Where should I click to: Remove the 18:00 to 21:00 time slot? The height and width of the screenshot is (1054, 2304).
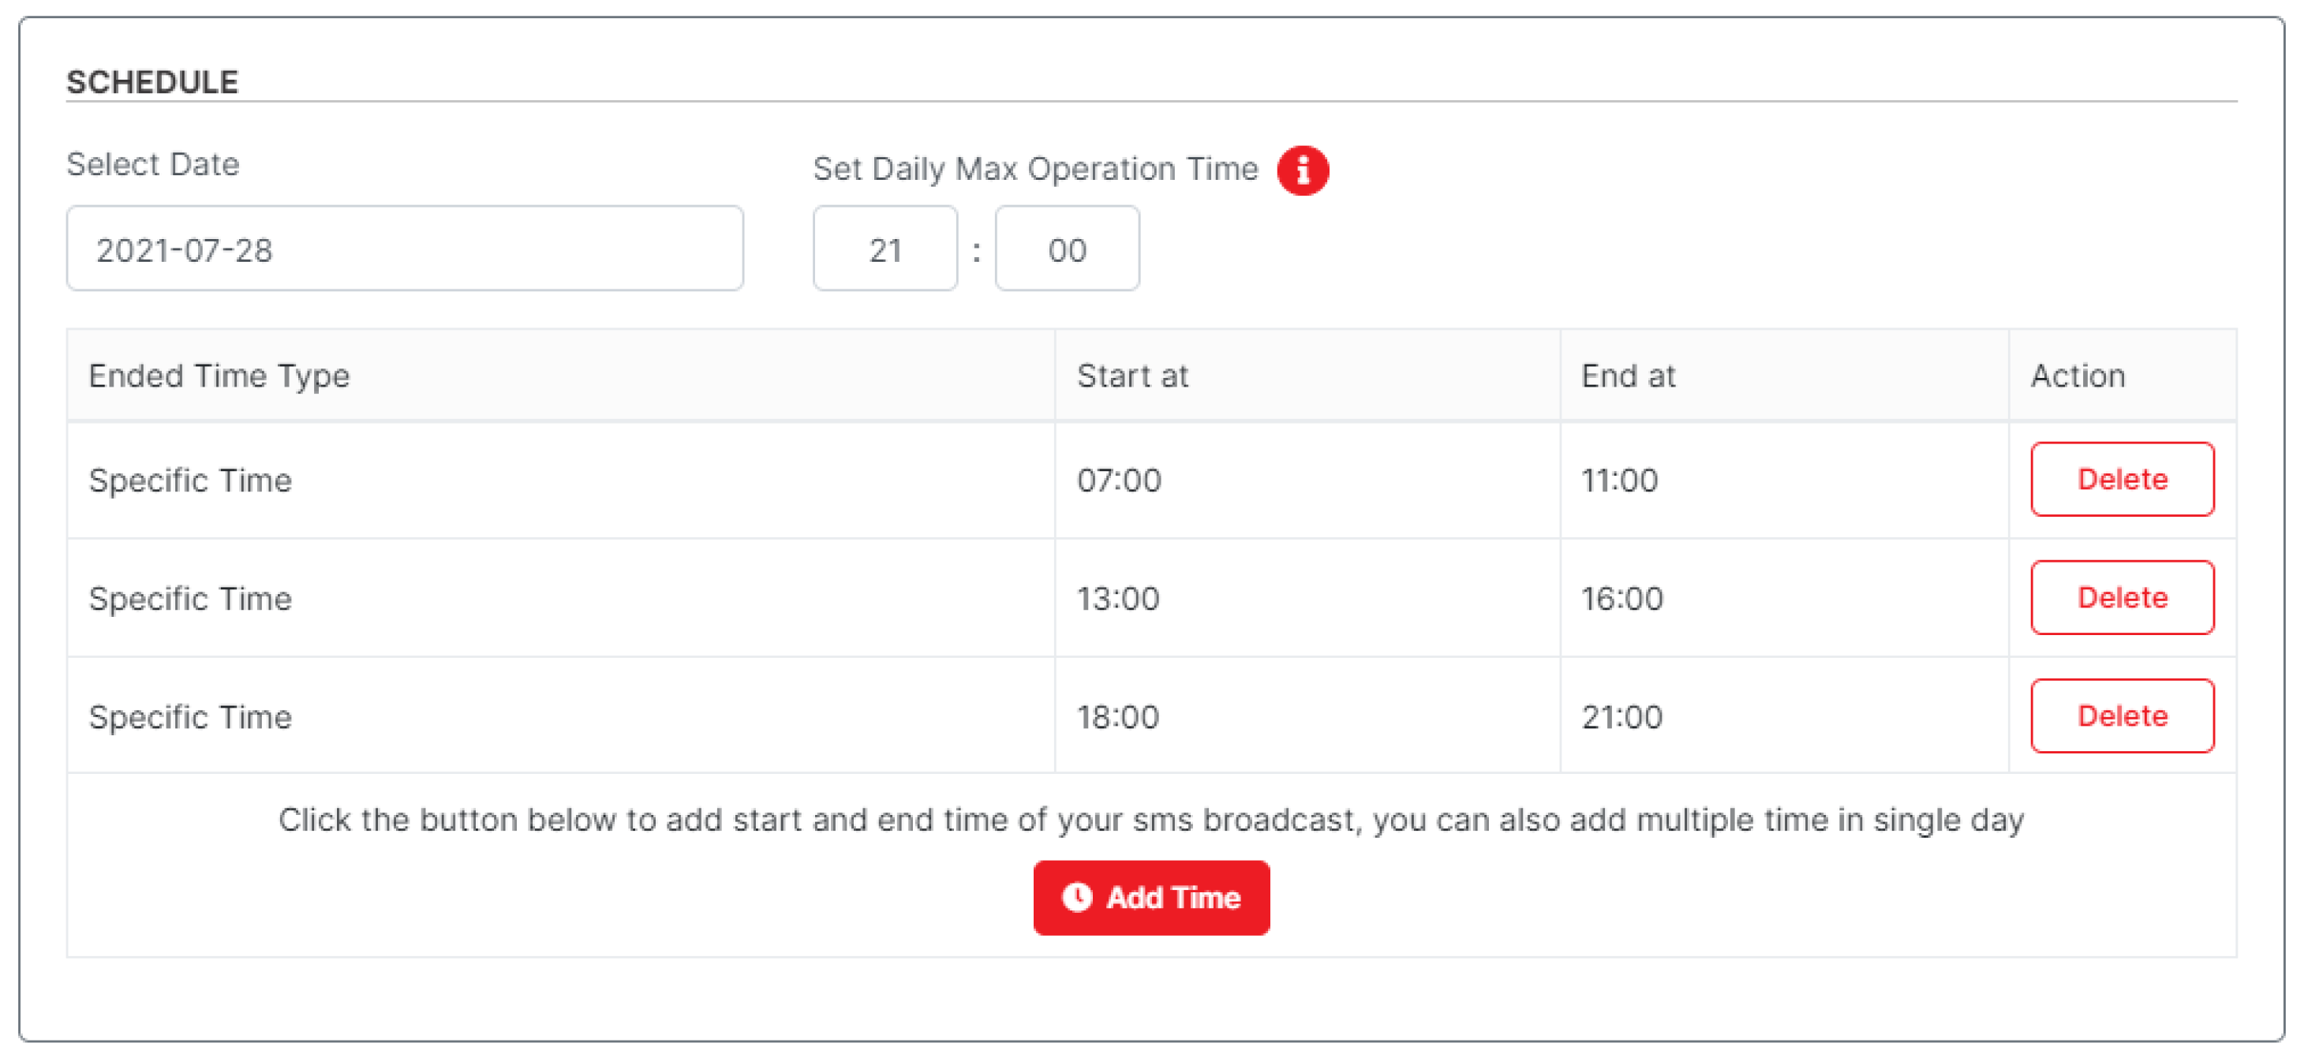2121,716
